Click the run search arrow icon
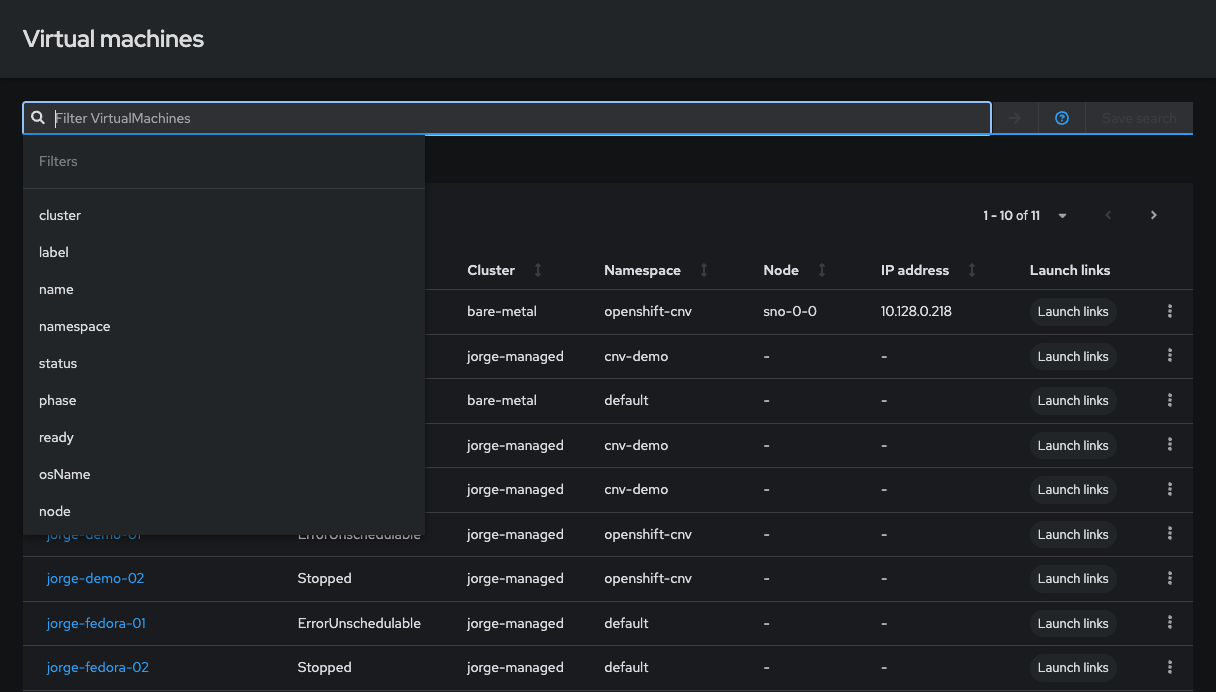This screenshot has height=692, width=1216. 1015,118
